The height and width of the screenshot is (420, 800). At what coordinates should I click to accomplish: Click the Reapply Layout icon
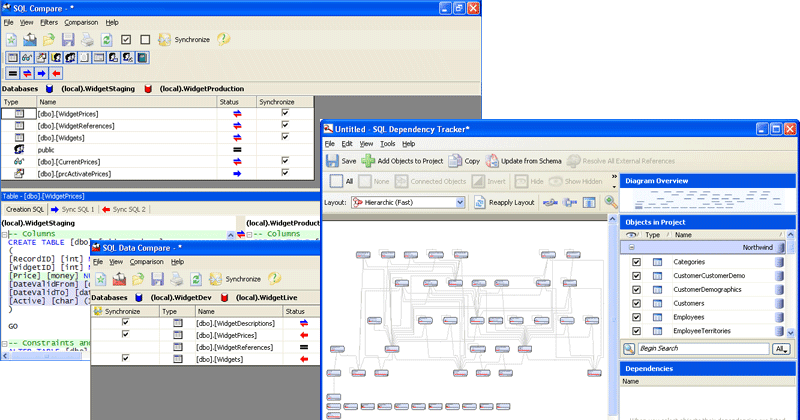[x=480, y=203]
